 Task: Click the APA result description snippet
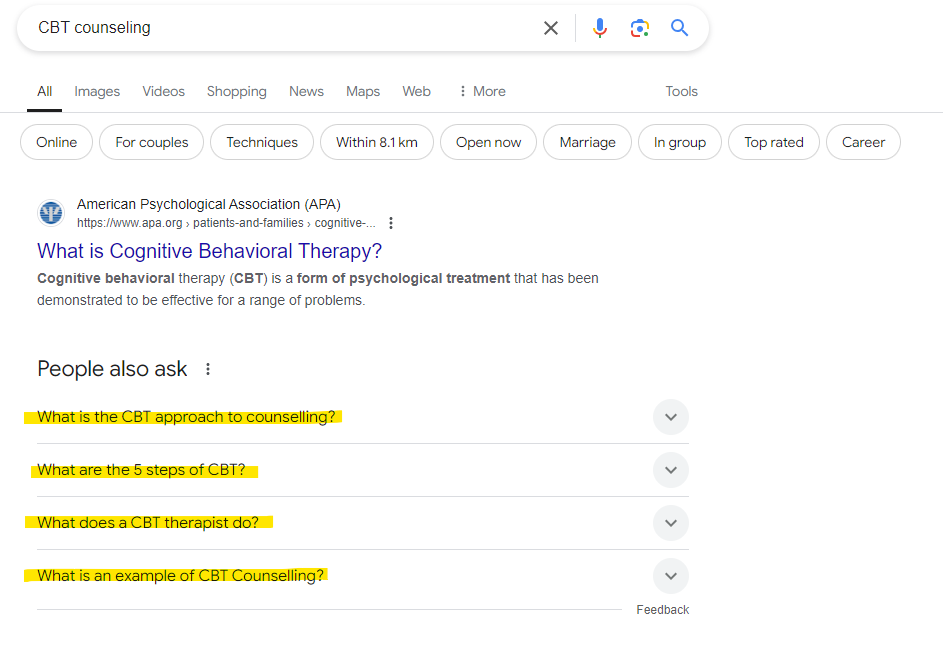[318, 289]
